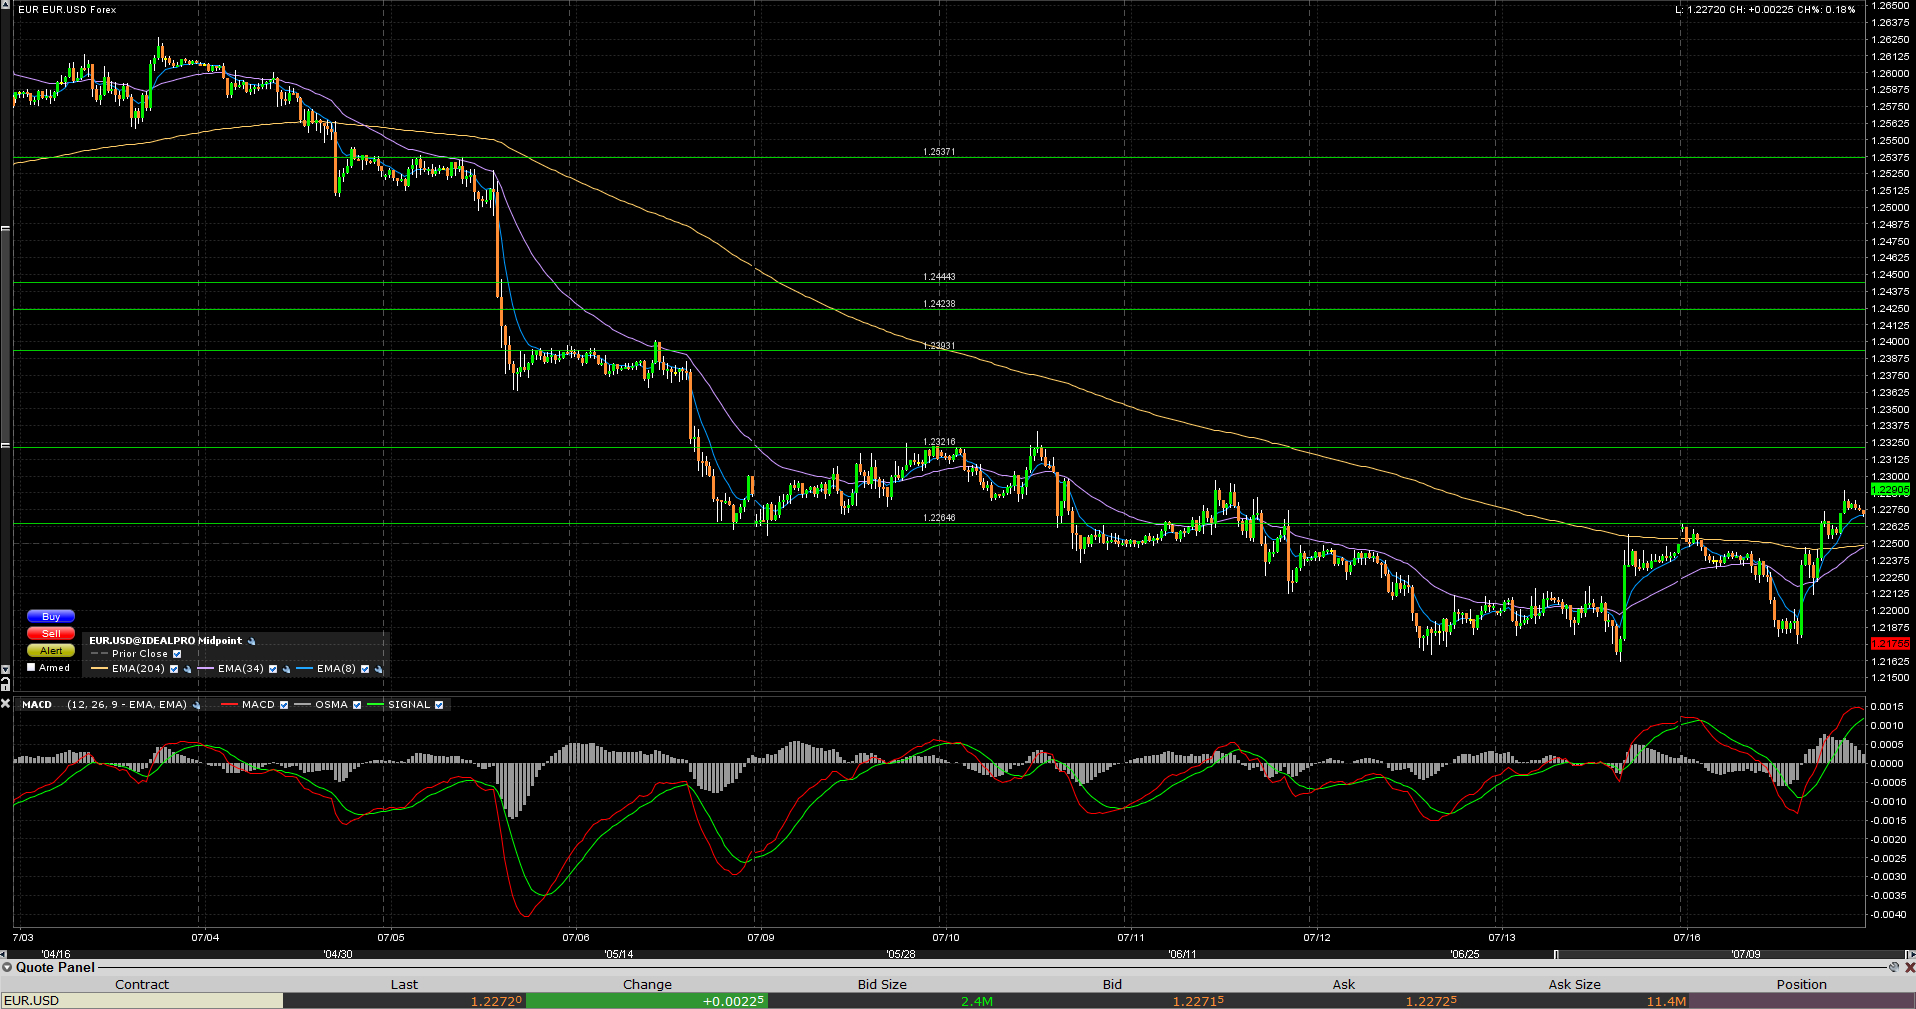Click the 1.23216 horizontal line label
Screen dimensions: 1916x1009
pyautogui.click(x=939, y=442)
